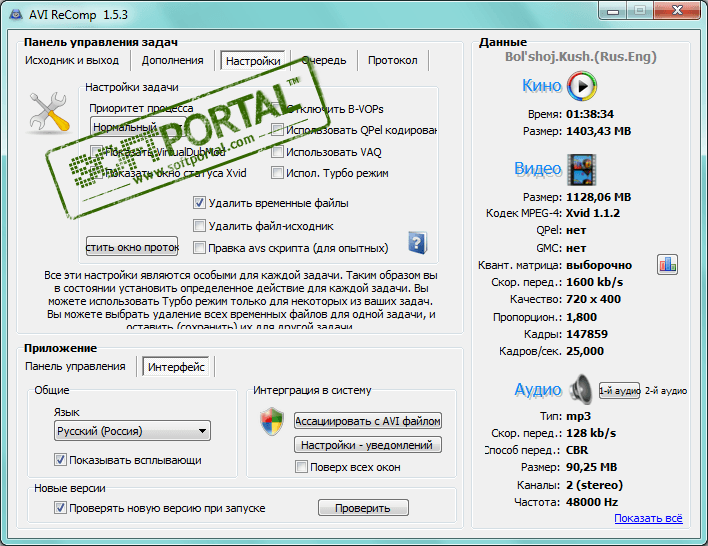This screenshot has width=708, height=546.
Task: Enable Отключить B-VOPs option
Action: [277, 109]
